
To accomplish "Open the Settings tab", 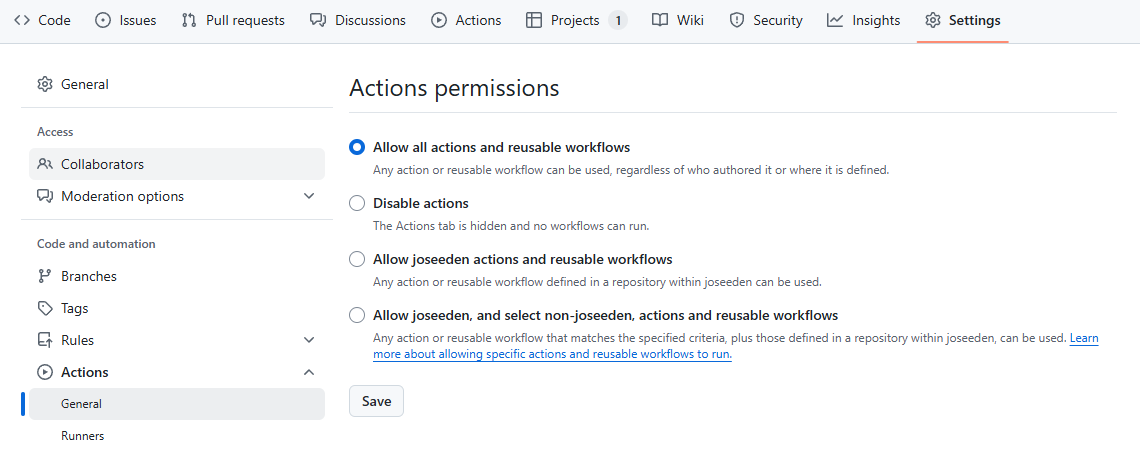I will [x=963, y=20].
